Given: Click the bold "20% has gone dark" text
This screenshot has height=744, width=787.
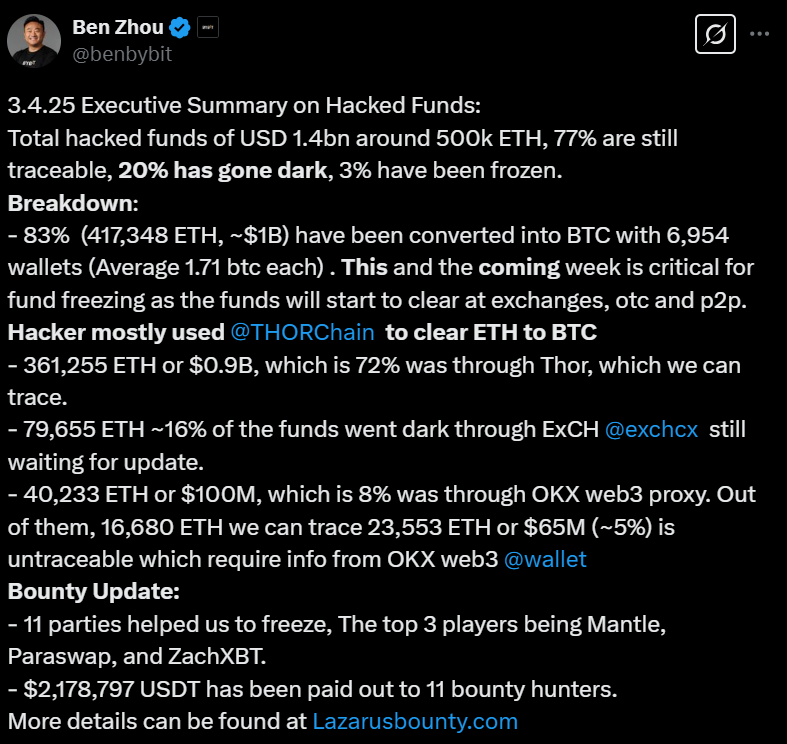Looking at the screenshot, I should [223, 171].
